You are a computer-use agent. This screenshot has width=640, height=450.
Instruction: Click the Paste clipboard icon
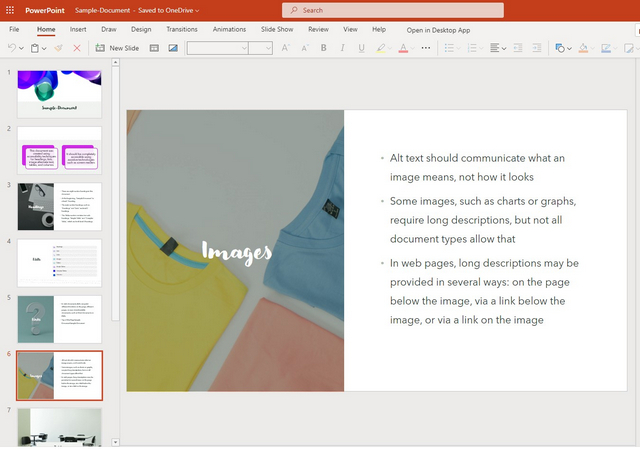pos(35,48)
